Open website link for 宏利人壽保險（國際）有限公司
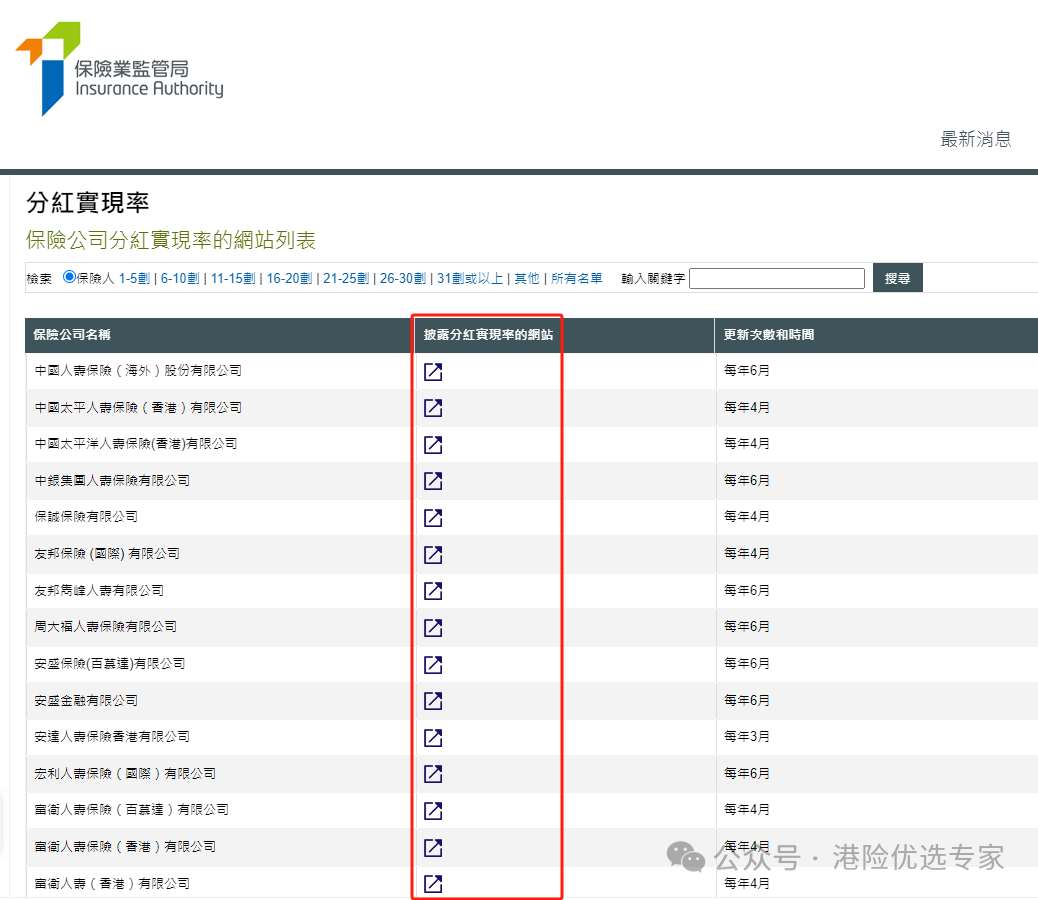Viewport: 1038px width, 900px height. click(433, 774)
